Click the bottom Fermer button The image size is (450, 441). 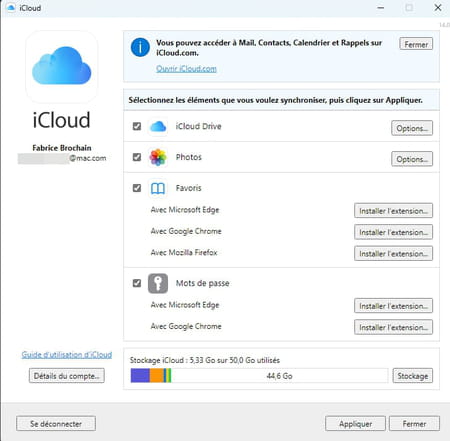pyautogui.click(x=414, y=424)
